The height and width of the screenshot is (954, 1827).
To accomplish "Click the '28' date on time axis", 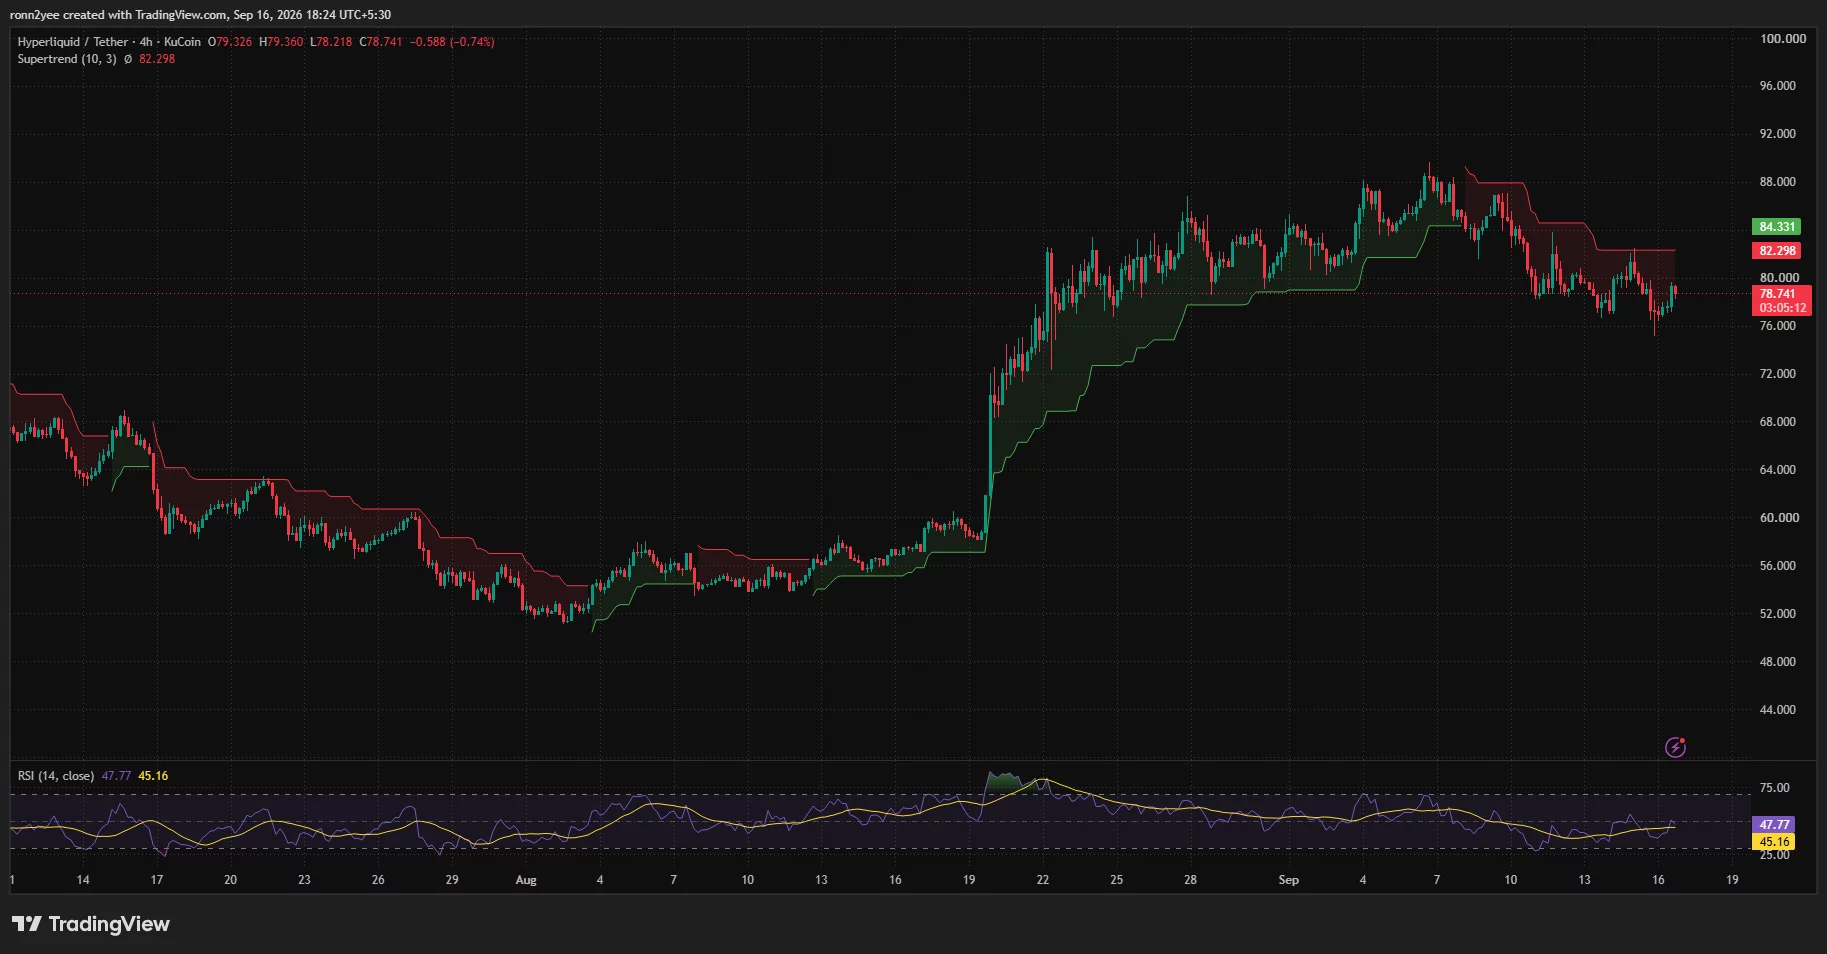I will (x=1191, y=880).
